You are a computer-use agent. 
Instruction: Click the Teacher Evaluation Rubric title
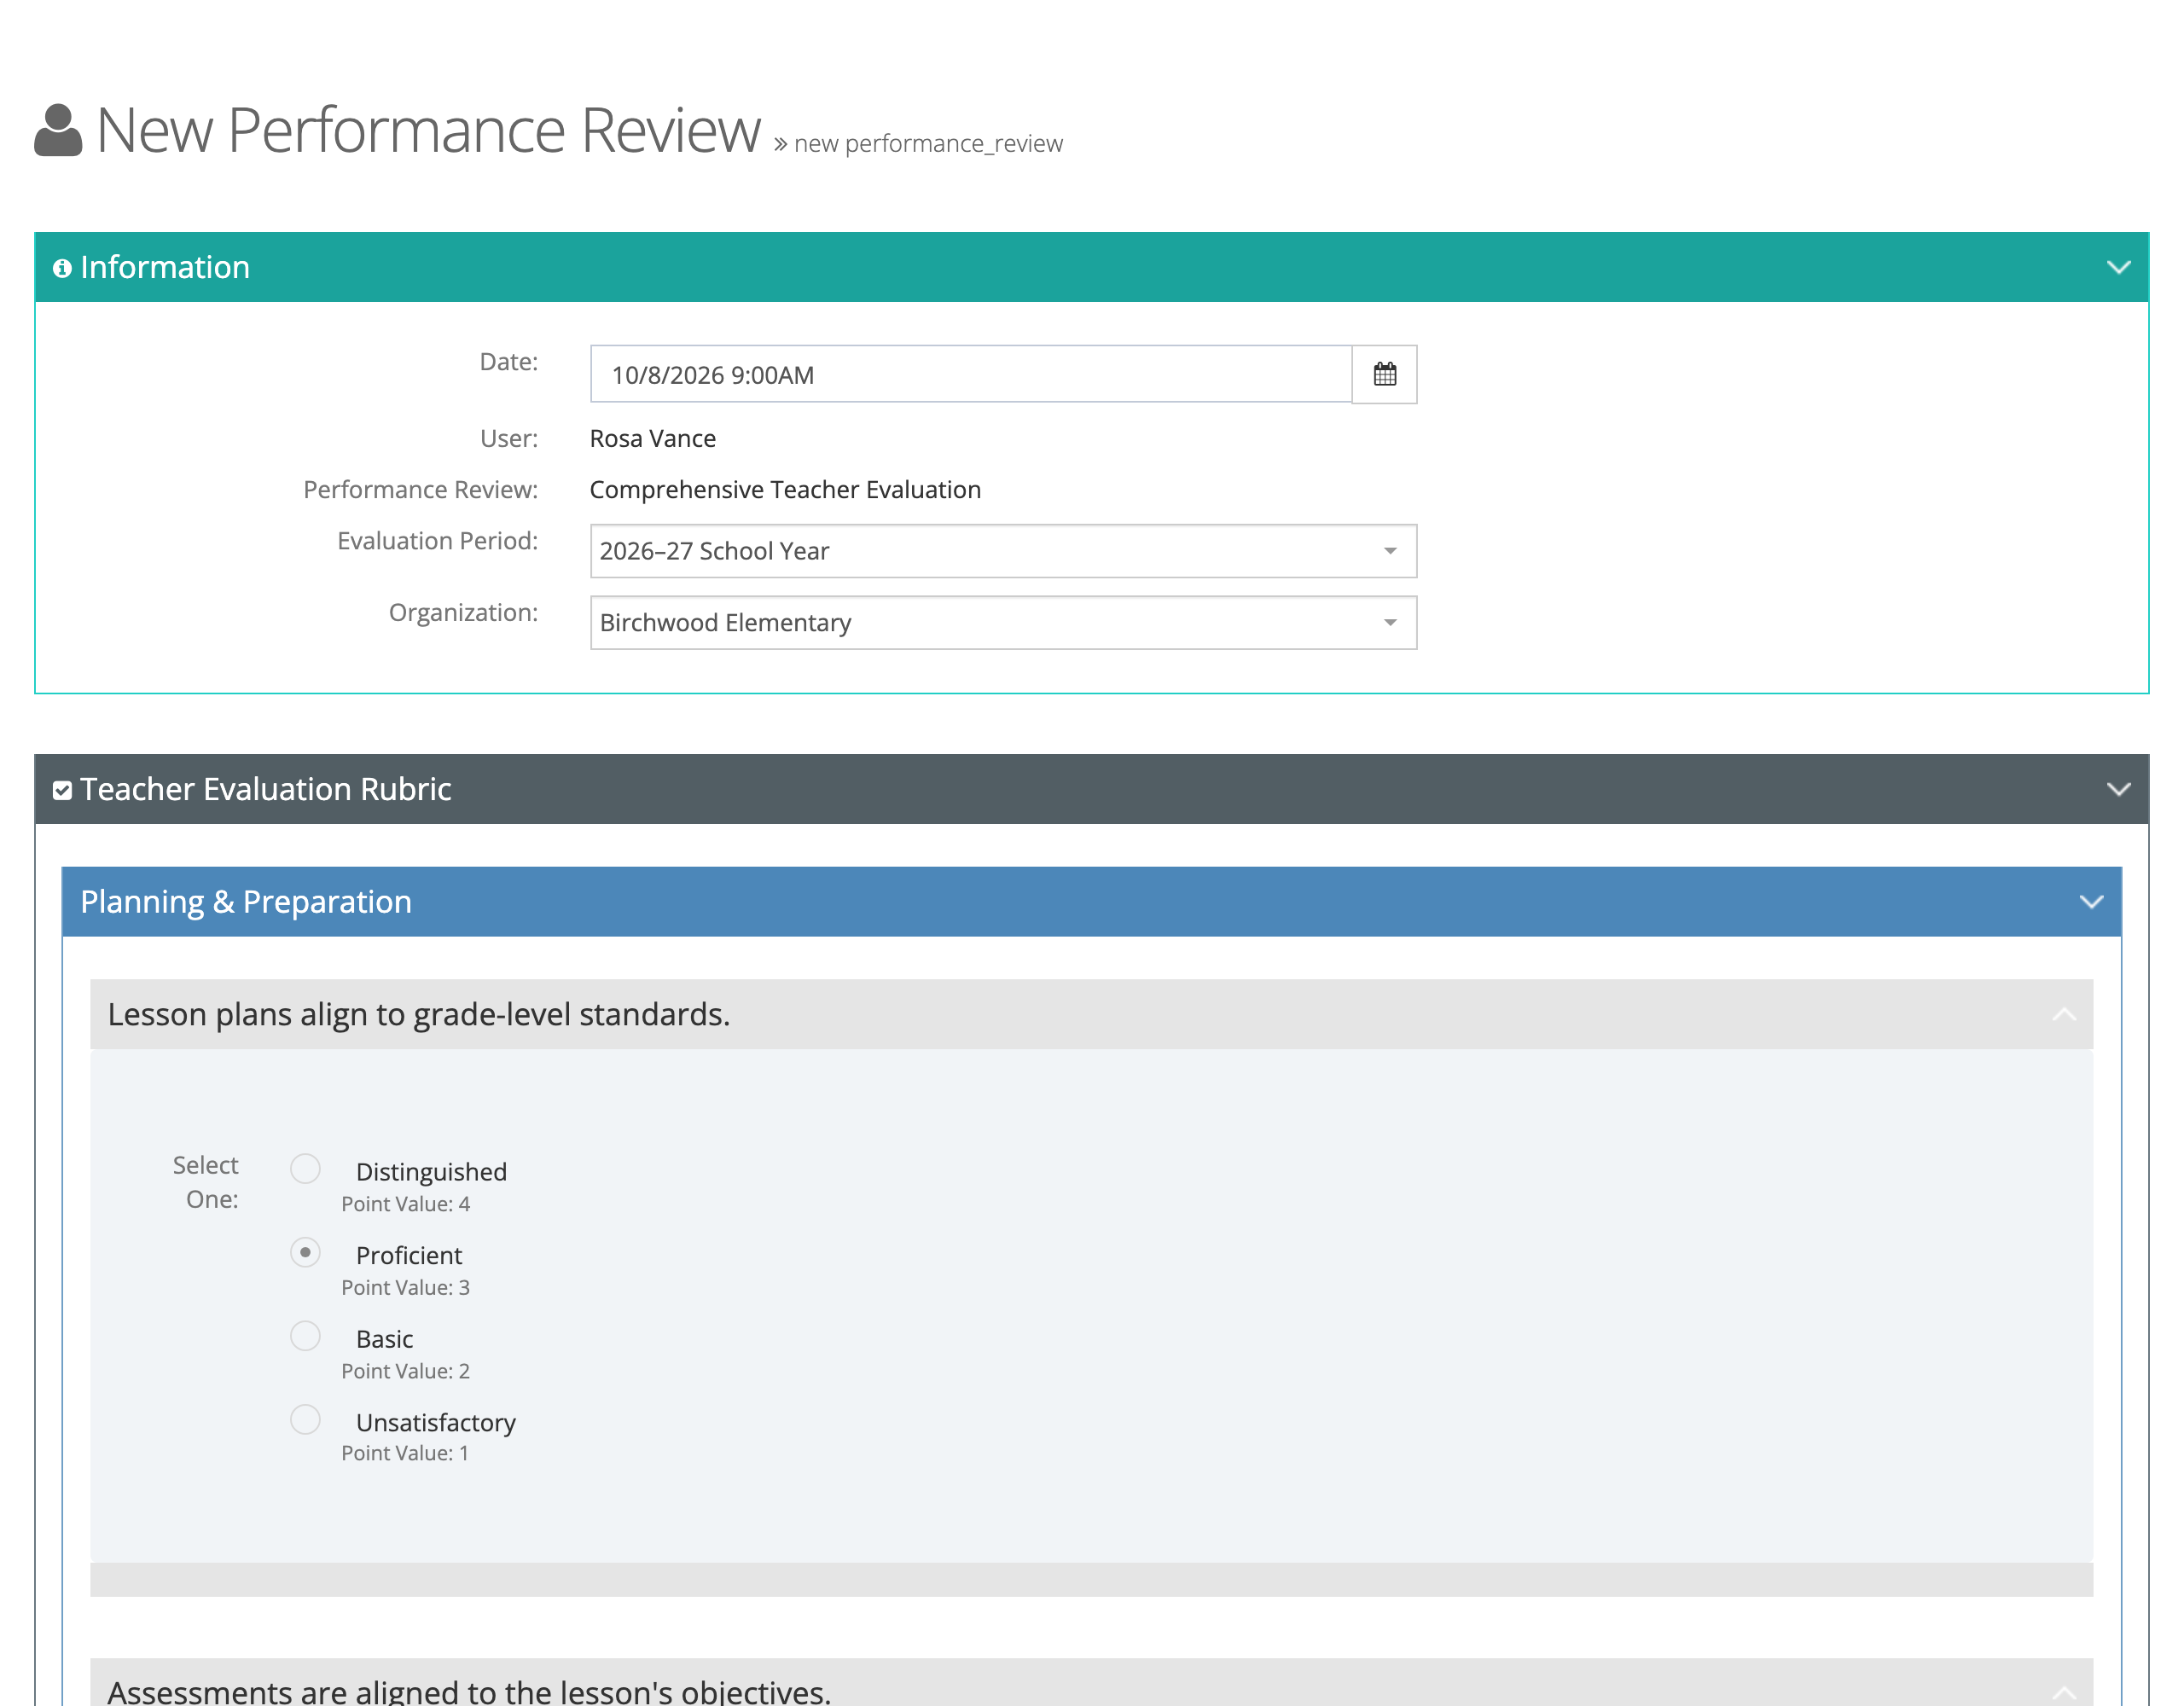click(x=266, y=789)
